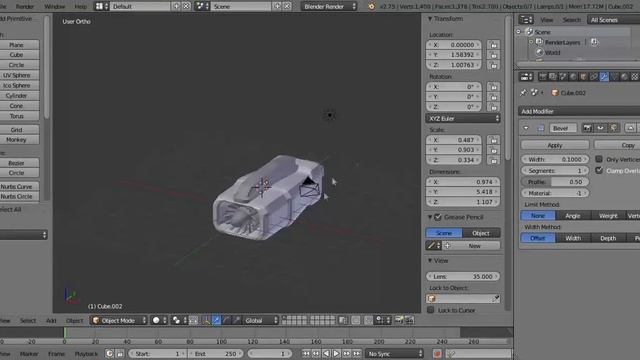640x360 pixels.
Task: Open the Render Layers properties tab icon
Action: tap(553, 77)
